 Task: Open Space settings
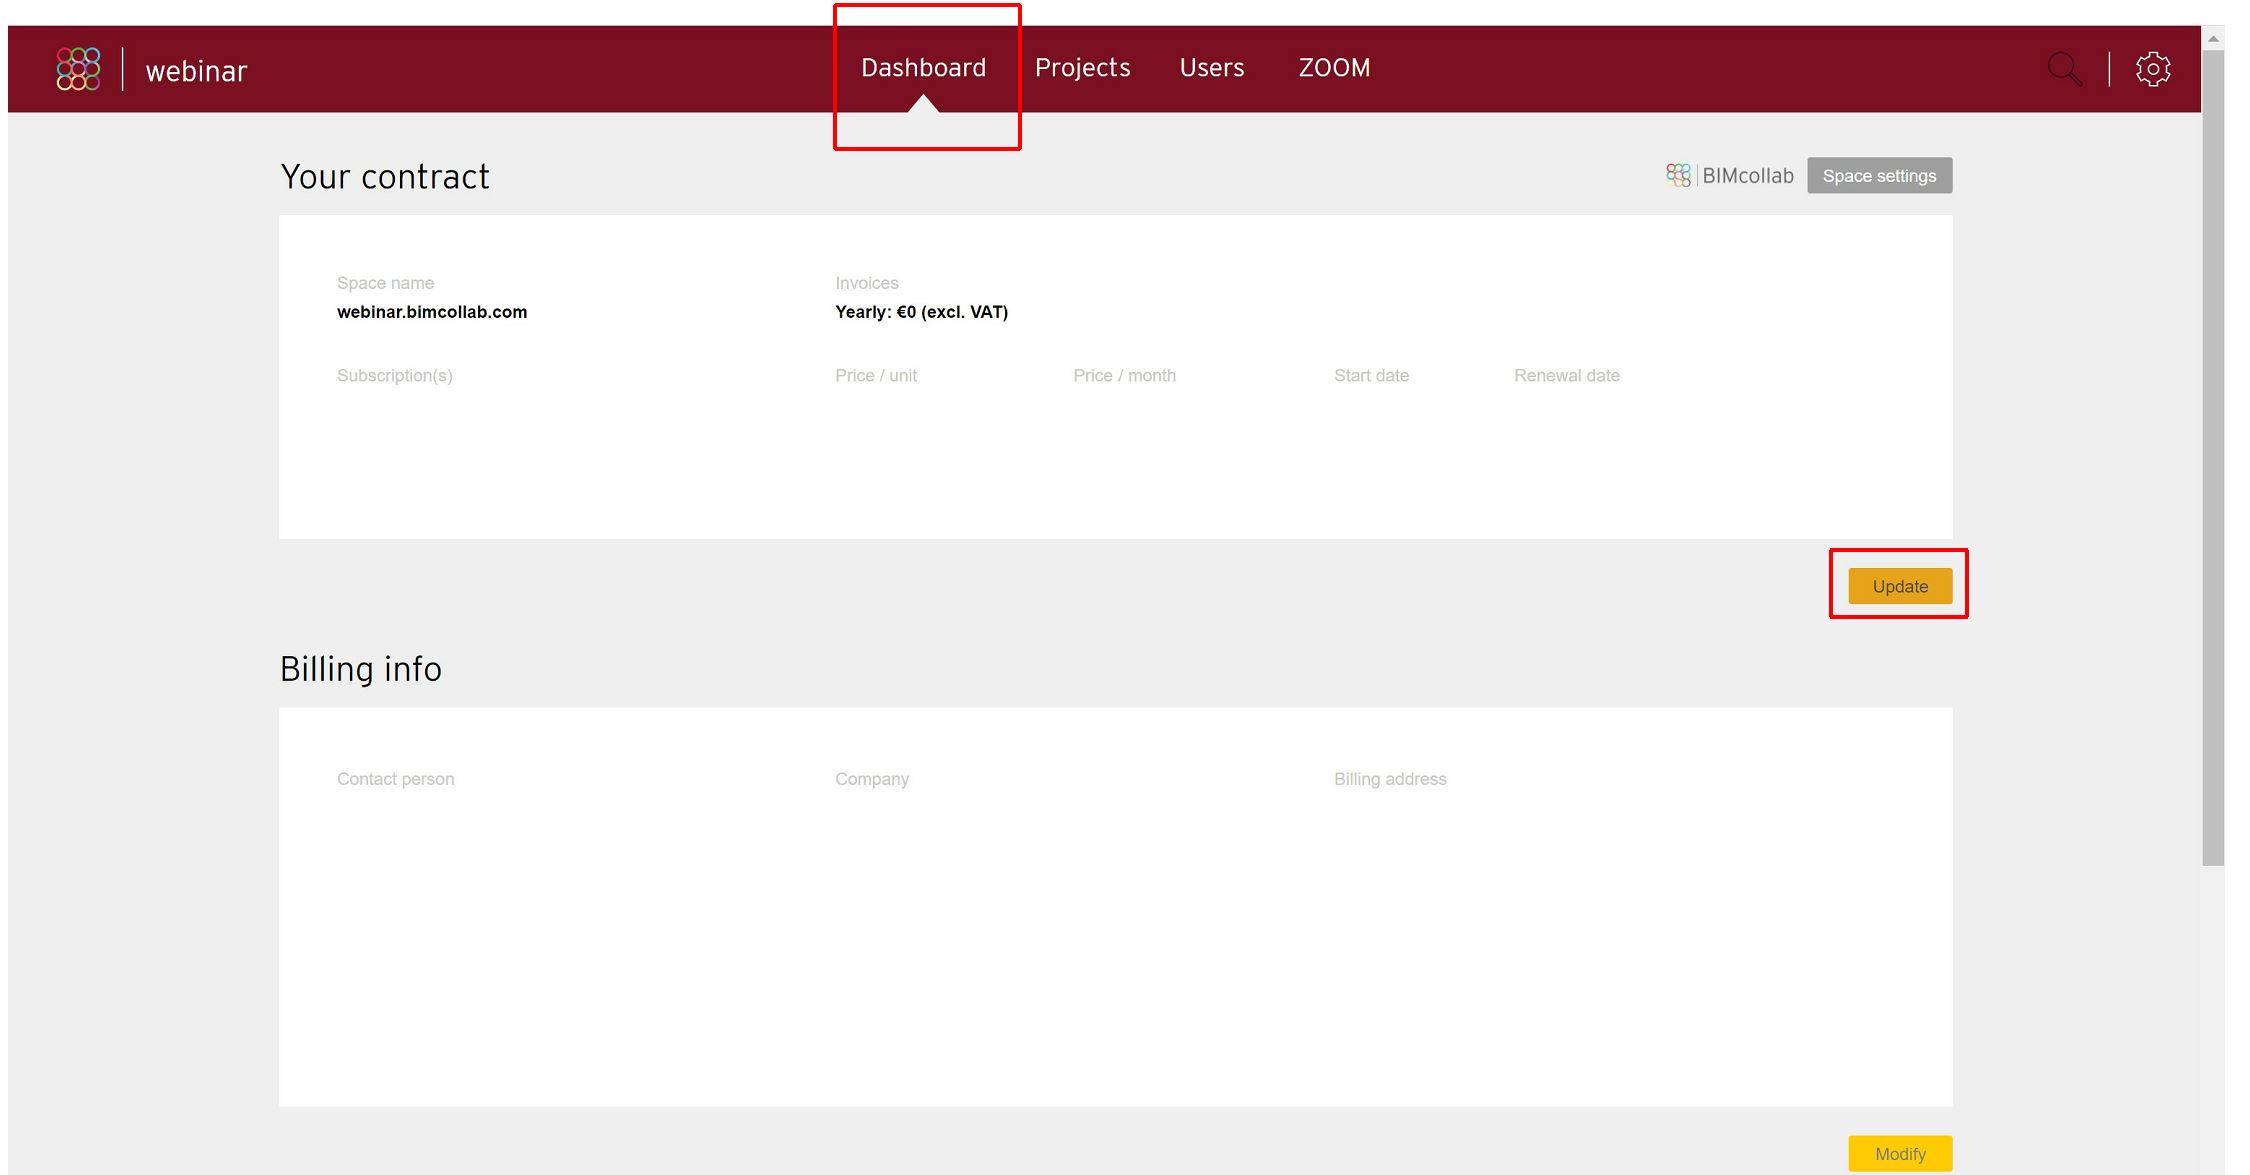tap(1879, 176)
